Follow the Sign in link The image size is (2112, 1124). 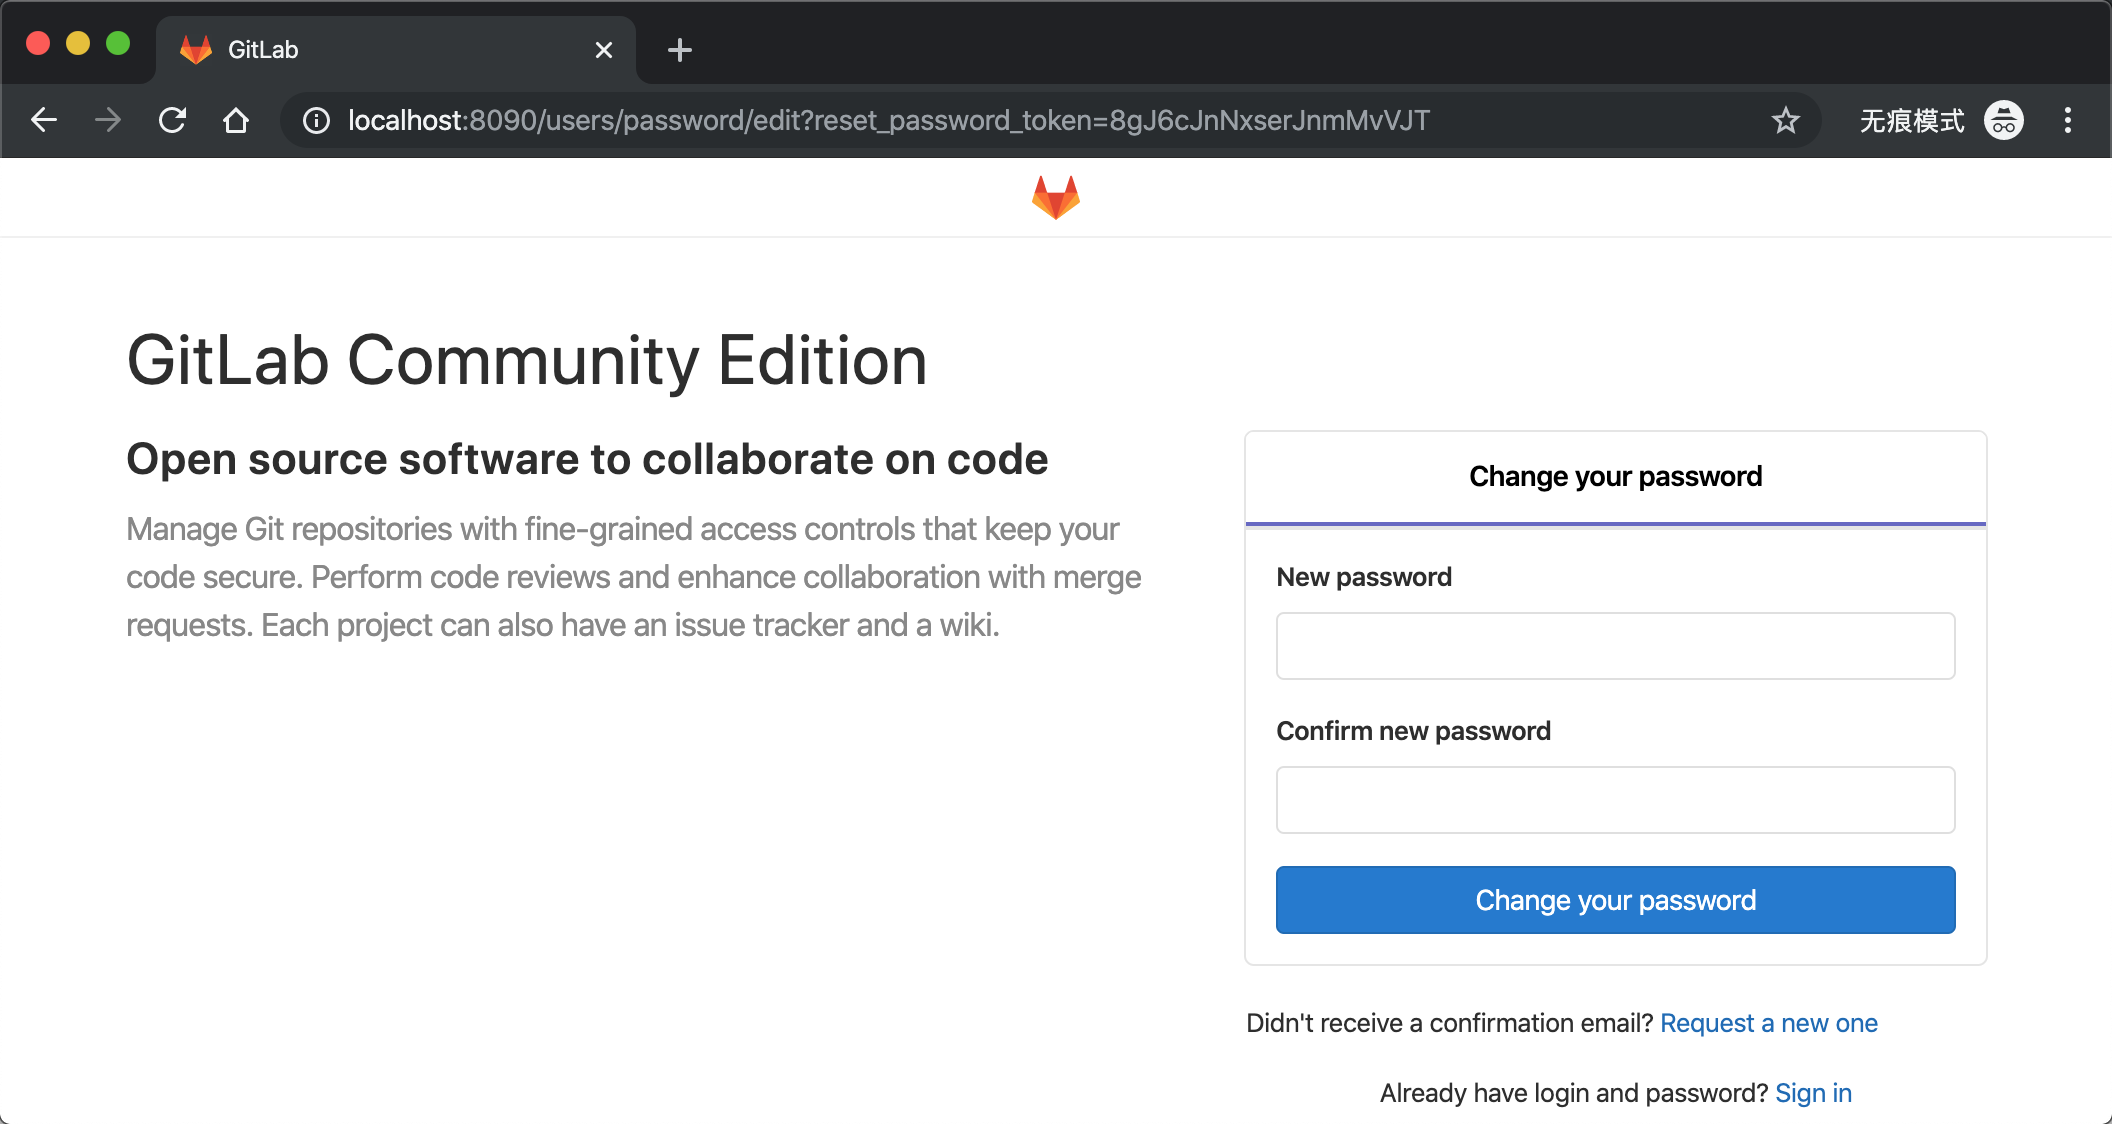point(1814,1093)
